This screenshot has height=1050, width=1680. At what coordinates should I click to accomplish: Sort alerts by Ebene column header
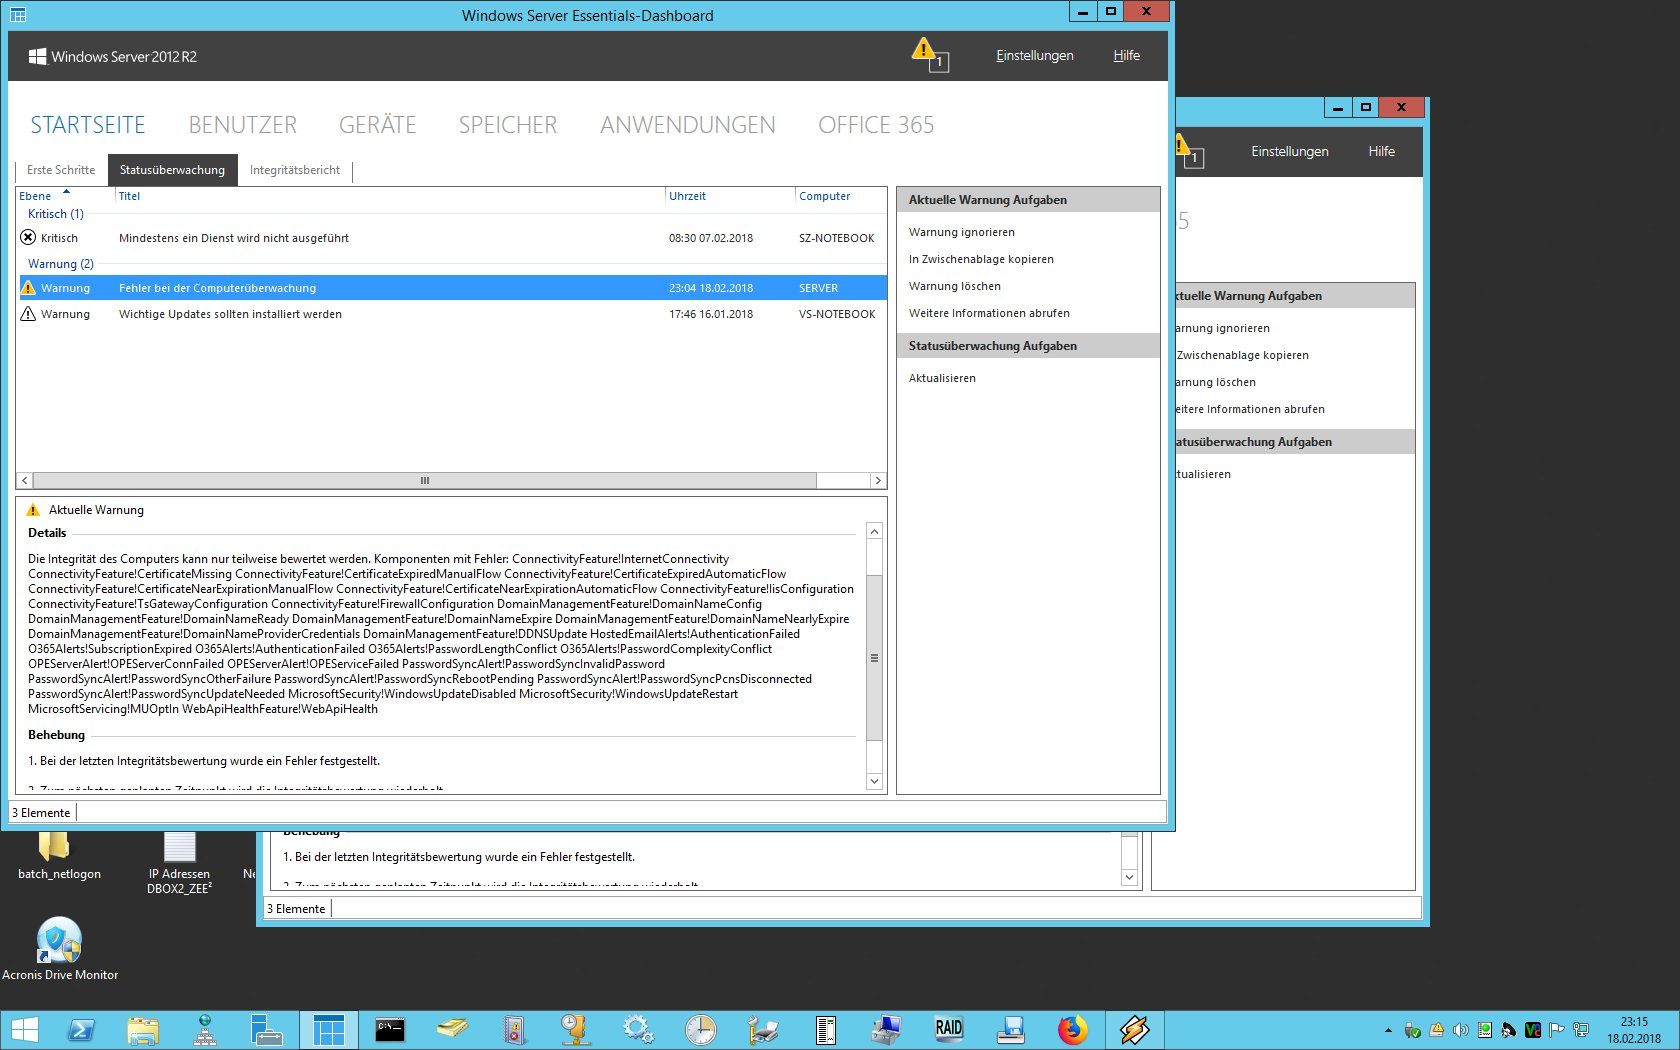point(35,196)
